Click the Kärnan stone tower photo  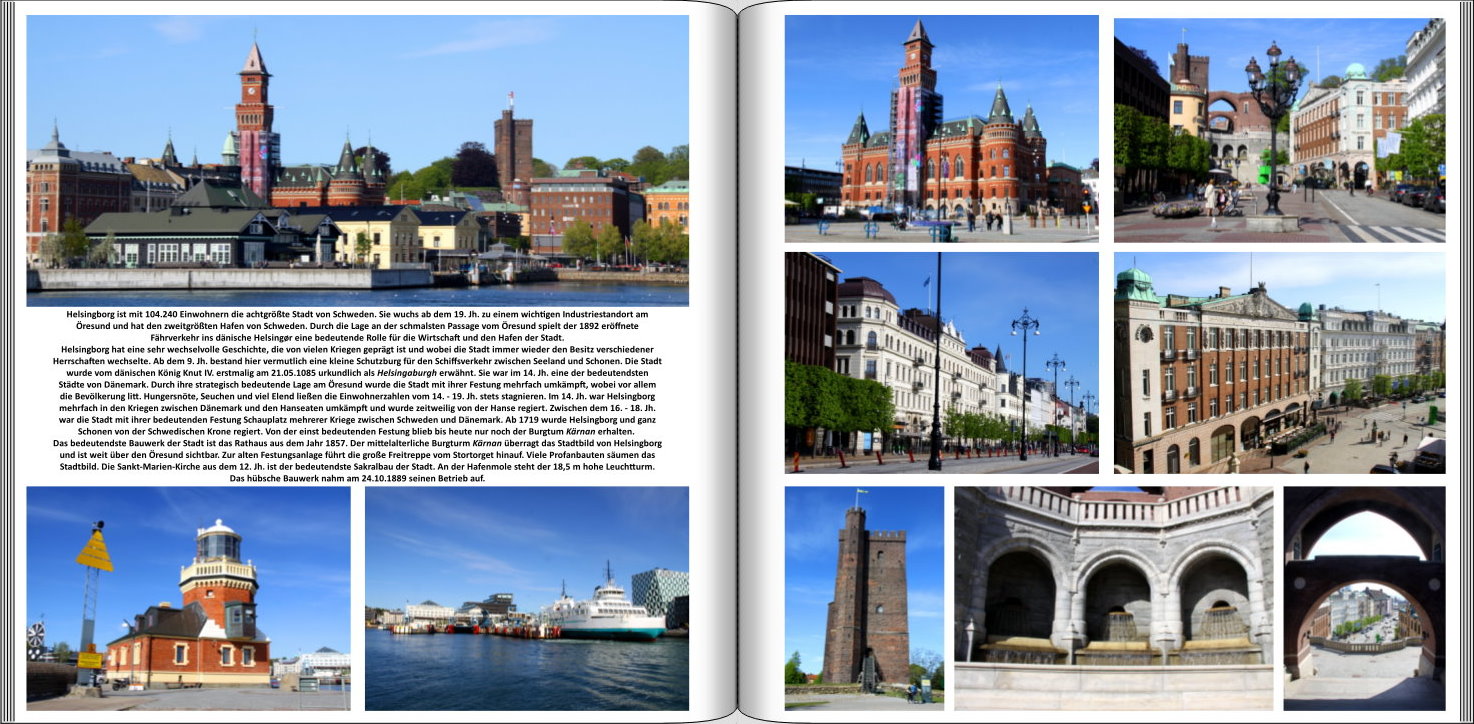pos(864,598)
